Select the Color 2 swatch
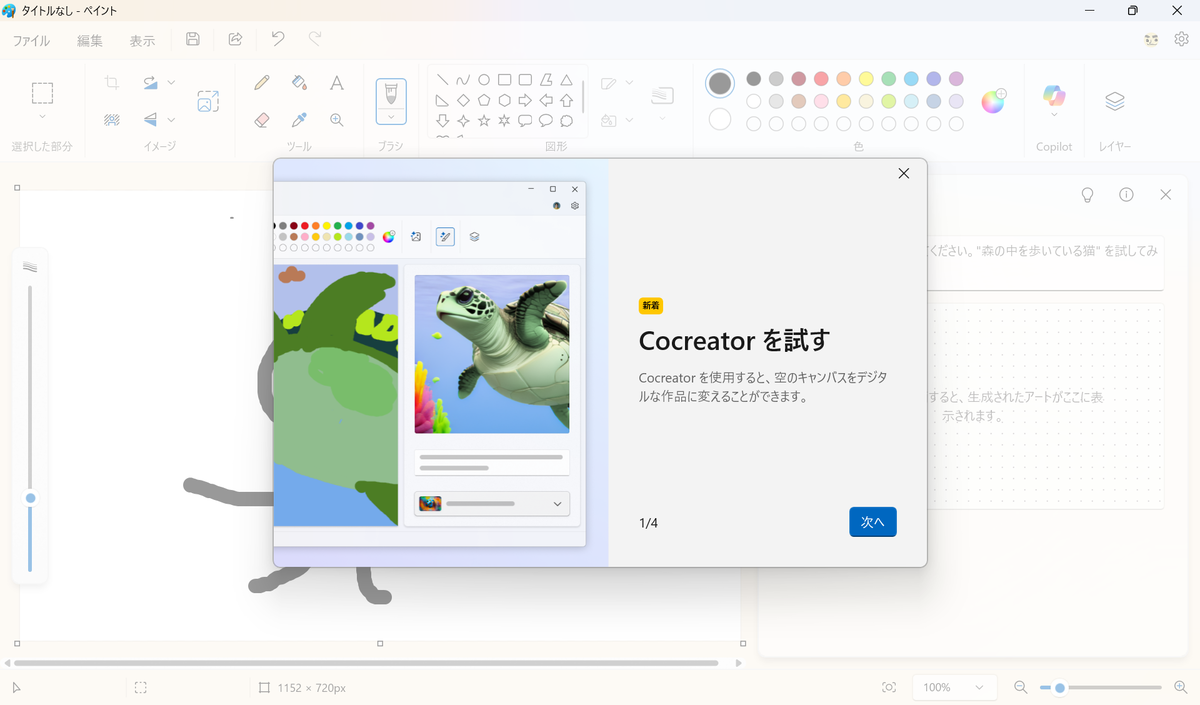Image resolution: width=1200 pixels, height=705 pixels. pos(720,119)
